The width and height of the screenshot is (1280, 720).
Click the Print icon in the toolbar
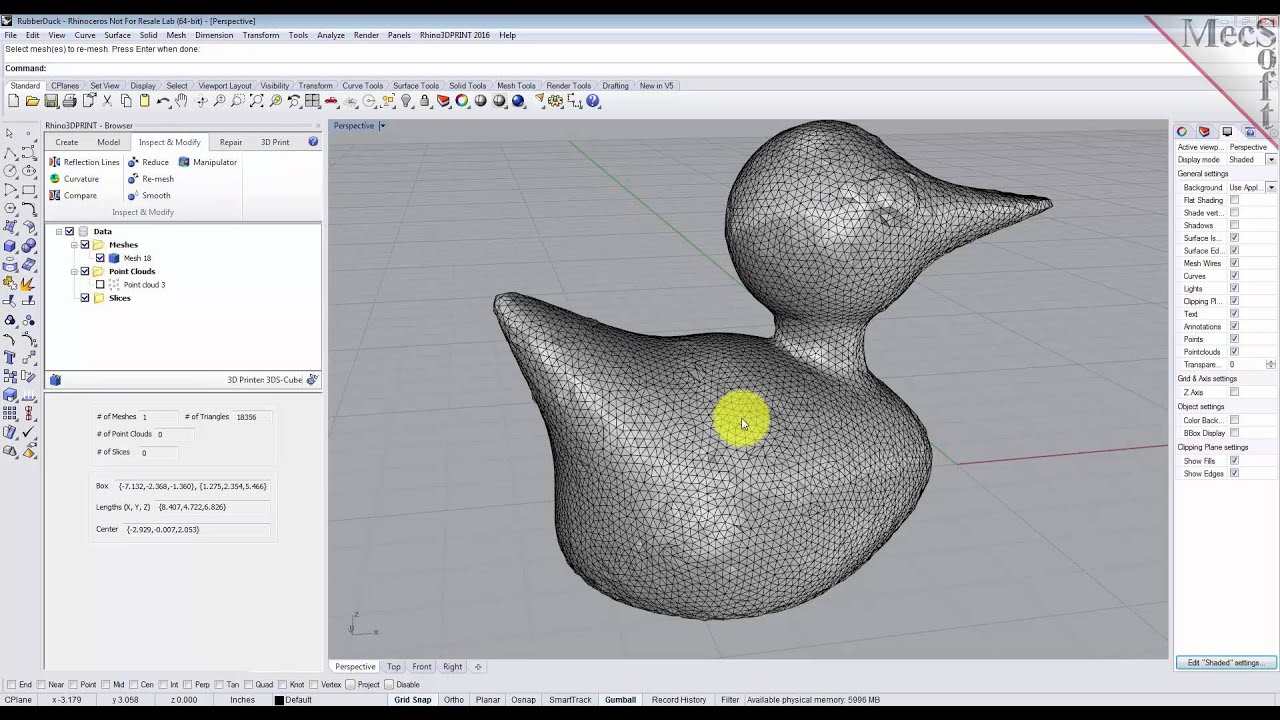coord(69,101)
